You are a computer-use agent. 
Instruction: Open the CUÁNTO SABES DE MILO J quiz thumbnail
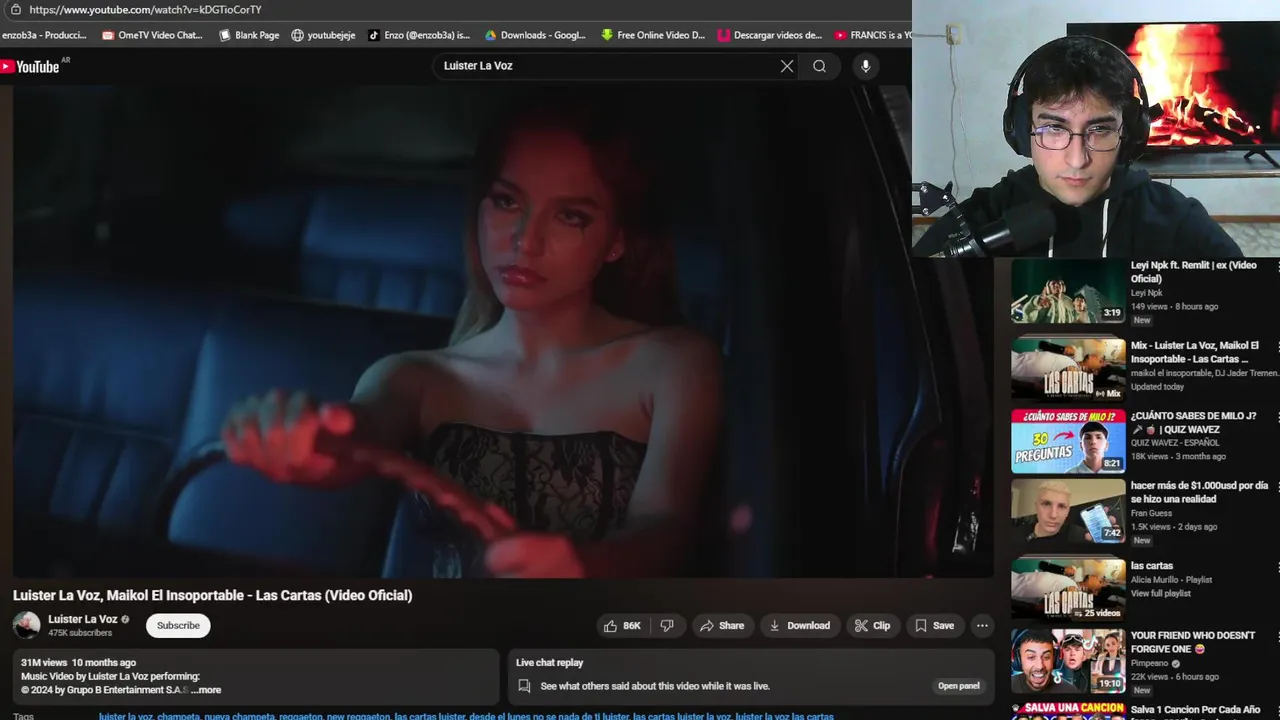(x=1068, y=441)
